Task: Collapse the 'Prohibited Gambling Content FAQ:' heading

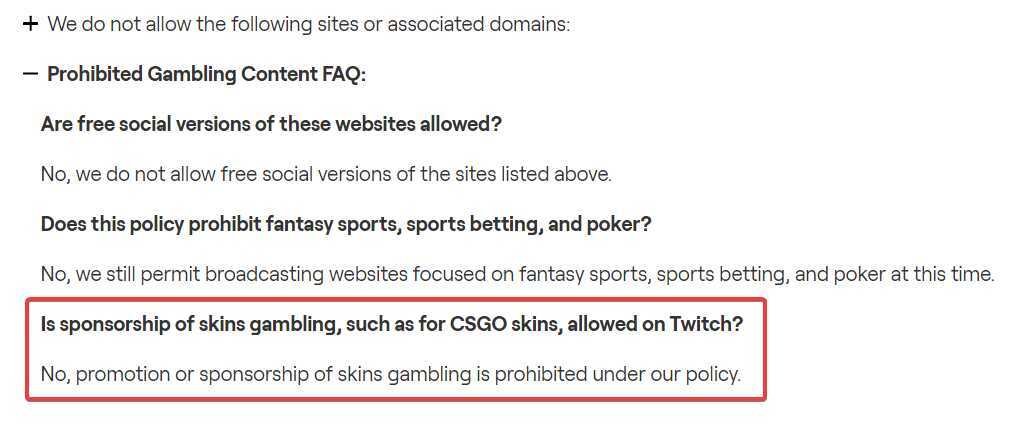Action: coord(206,74)
